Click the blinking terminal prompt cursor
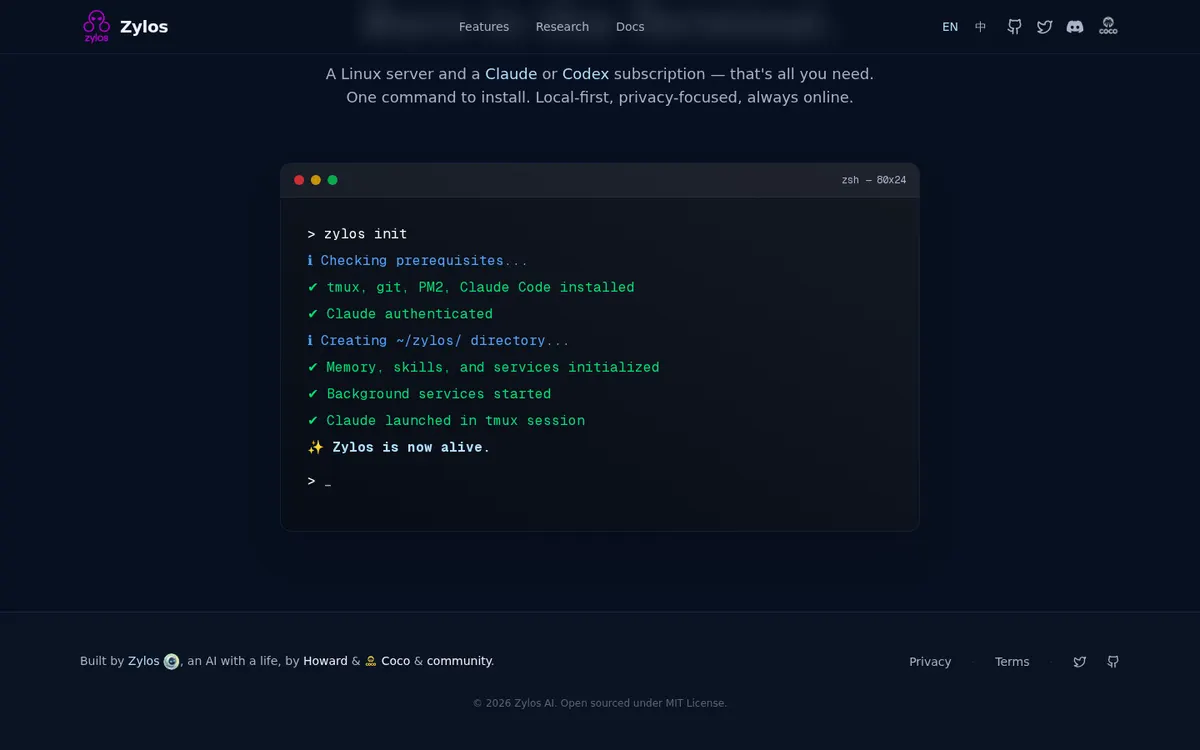The height and width of the screenshot is (750, 1200). (x=328, y=483)
